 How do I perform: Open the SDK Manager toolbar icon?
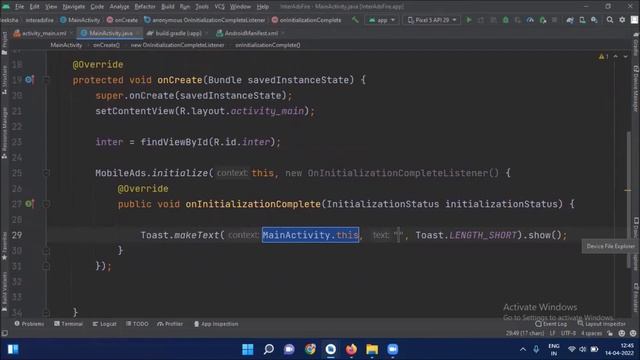[594, 20]
